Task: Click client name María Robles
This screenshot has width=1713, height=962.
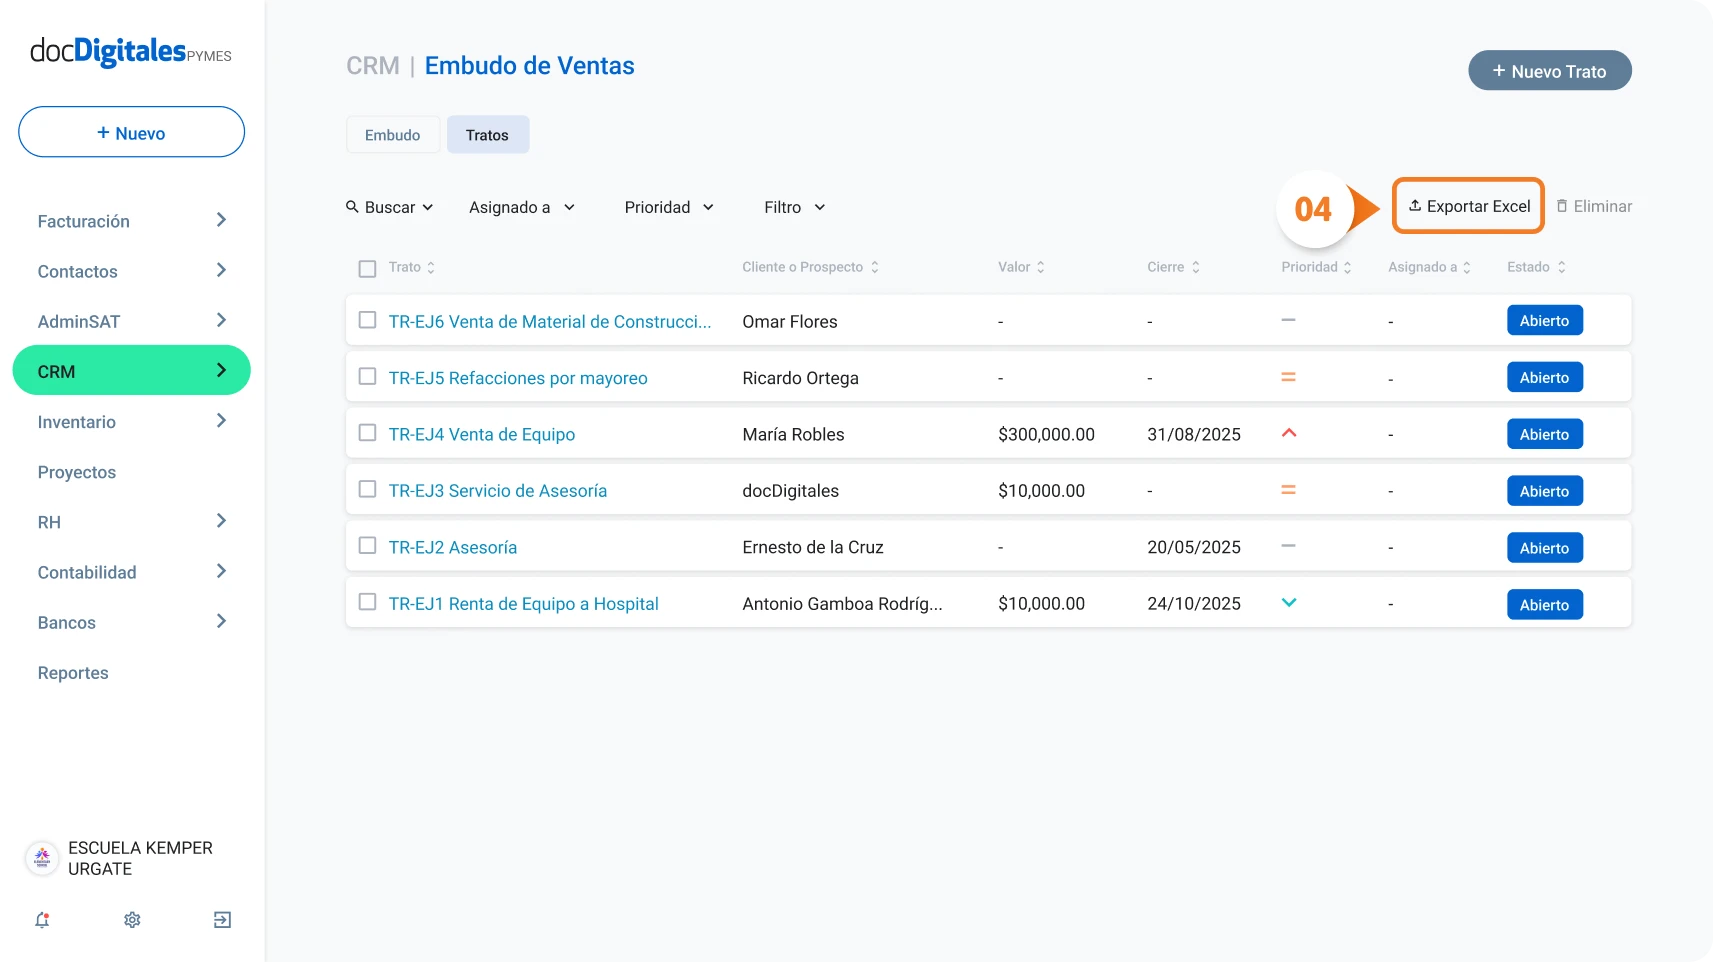Action: [793, 434]
